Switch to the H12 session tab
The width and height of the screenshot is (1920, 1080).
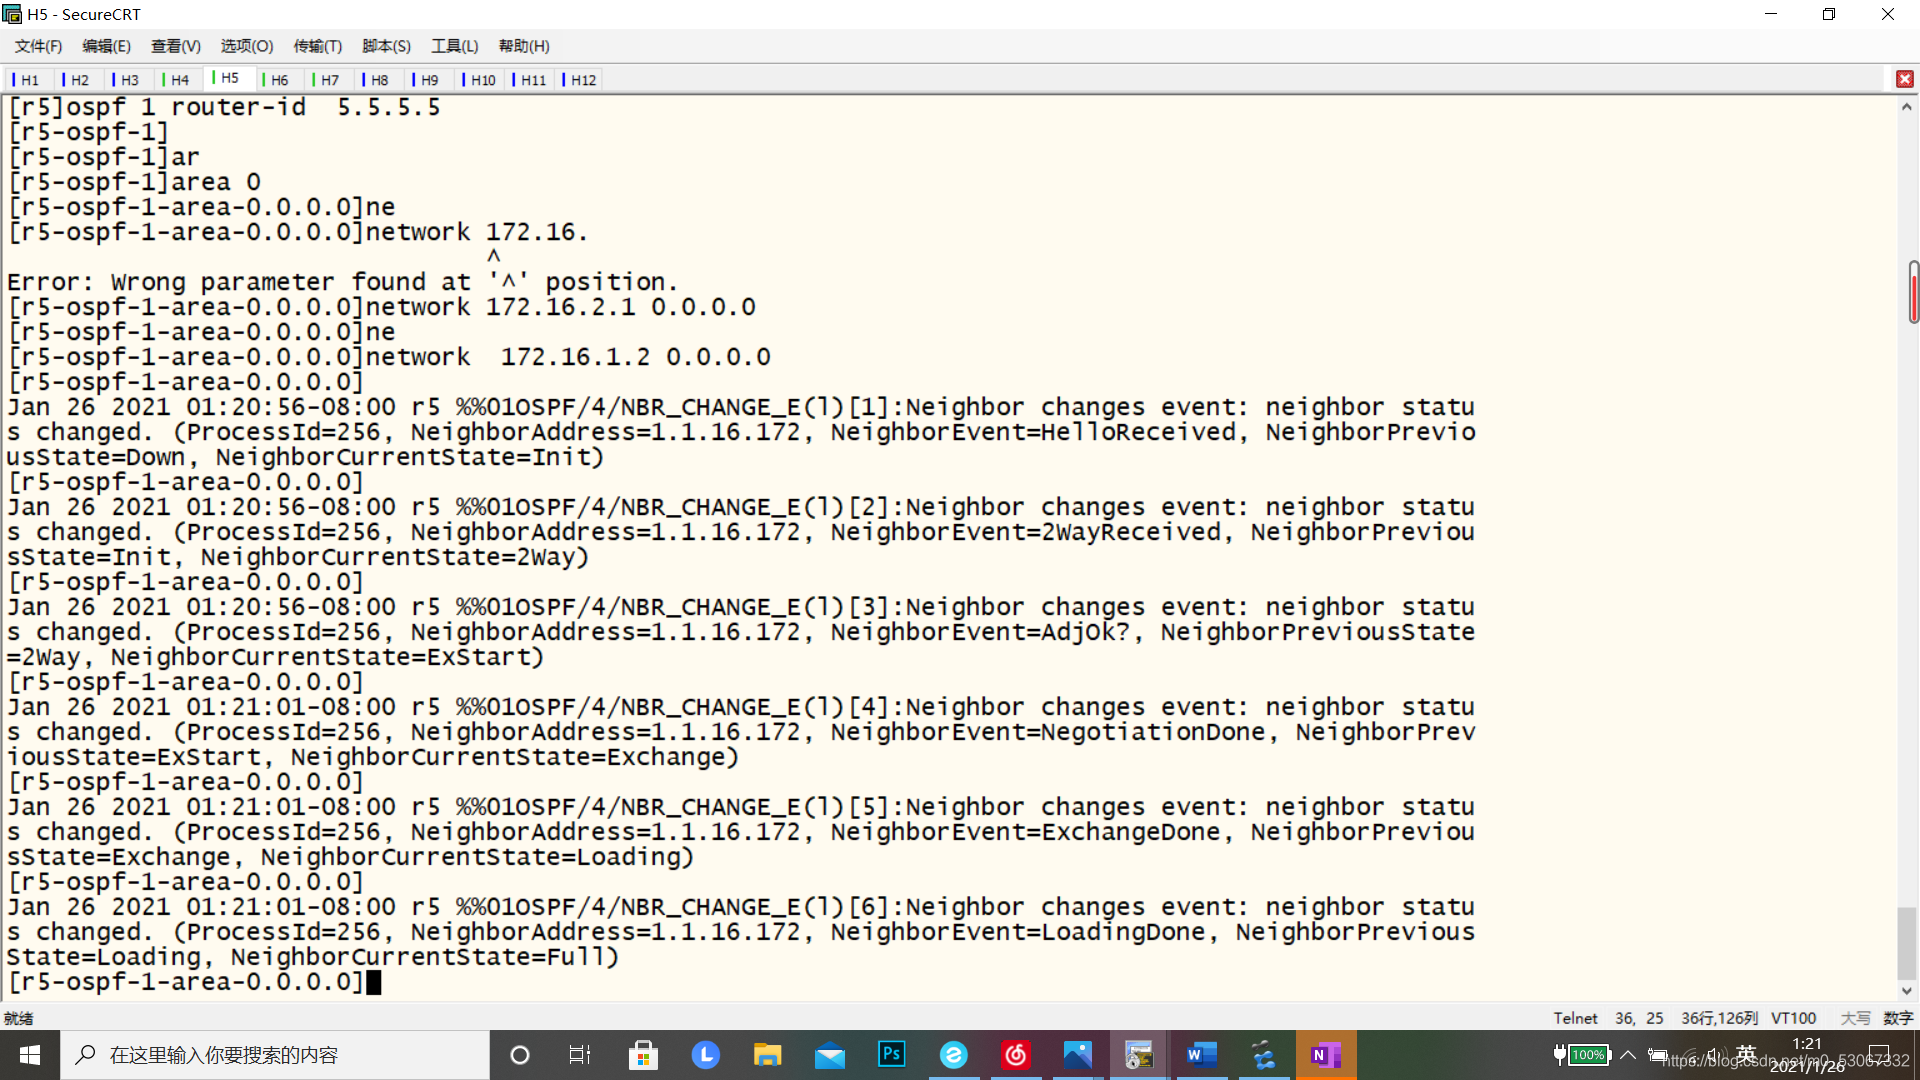coord(582,80)
